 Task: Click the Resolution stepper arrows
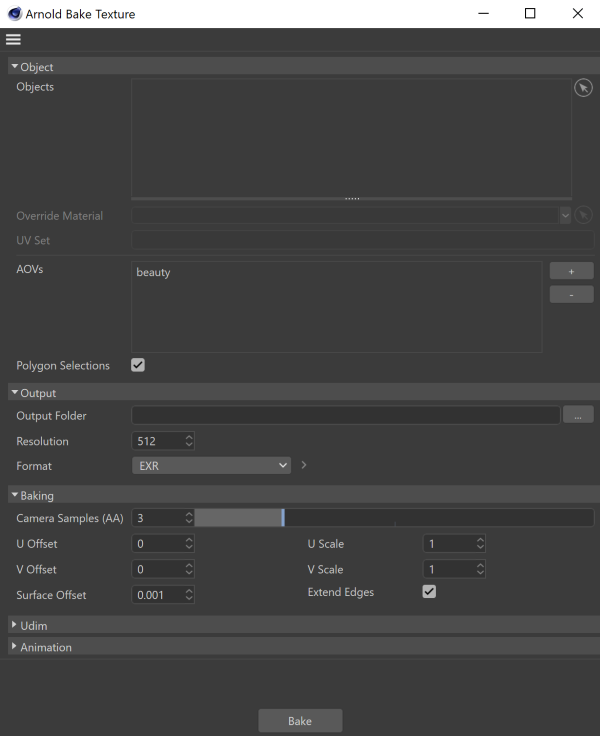(x=189, y=441)
